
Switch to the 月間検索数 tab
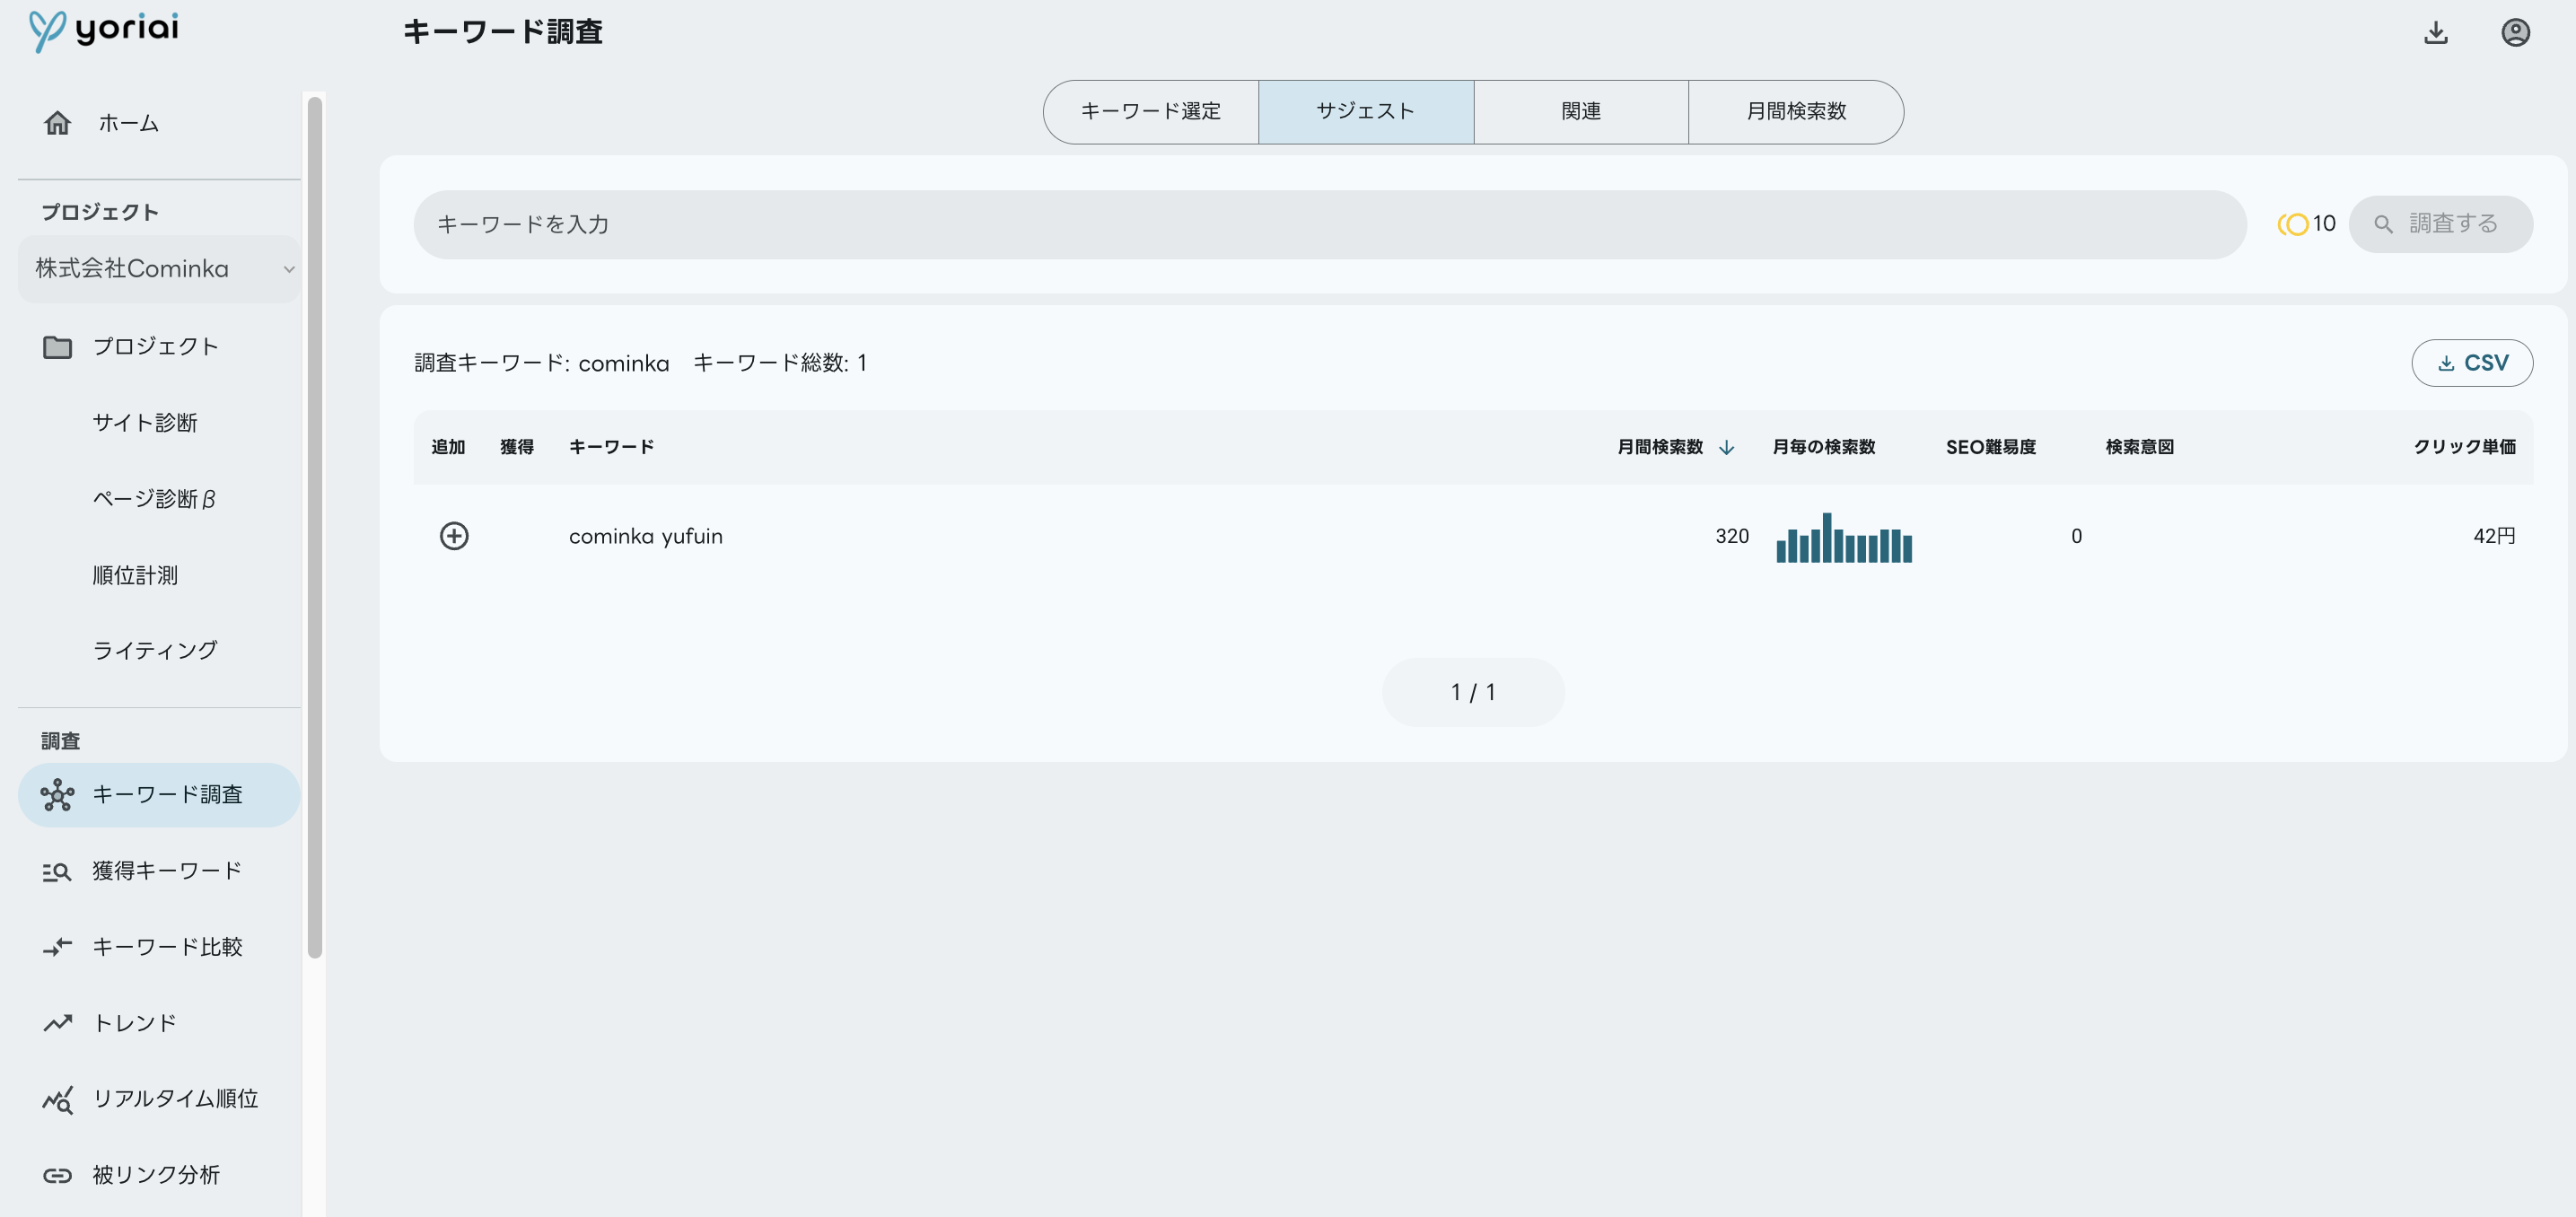pyautogui.click(x=1796, y=111)
